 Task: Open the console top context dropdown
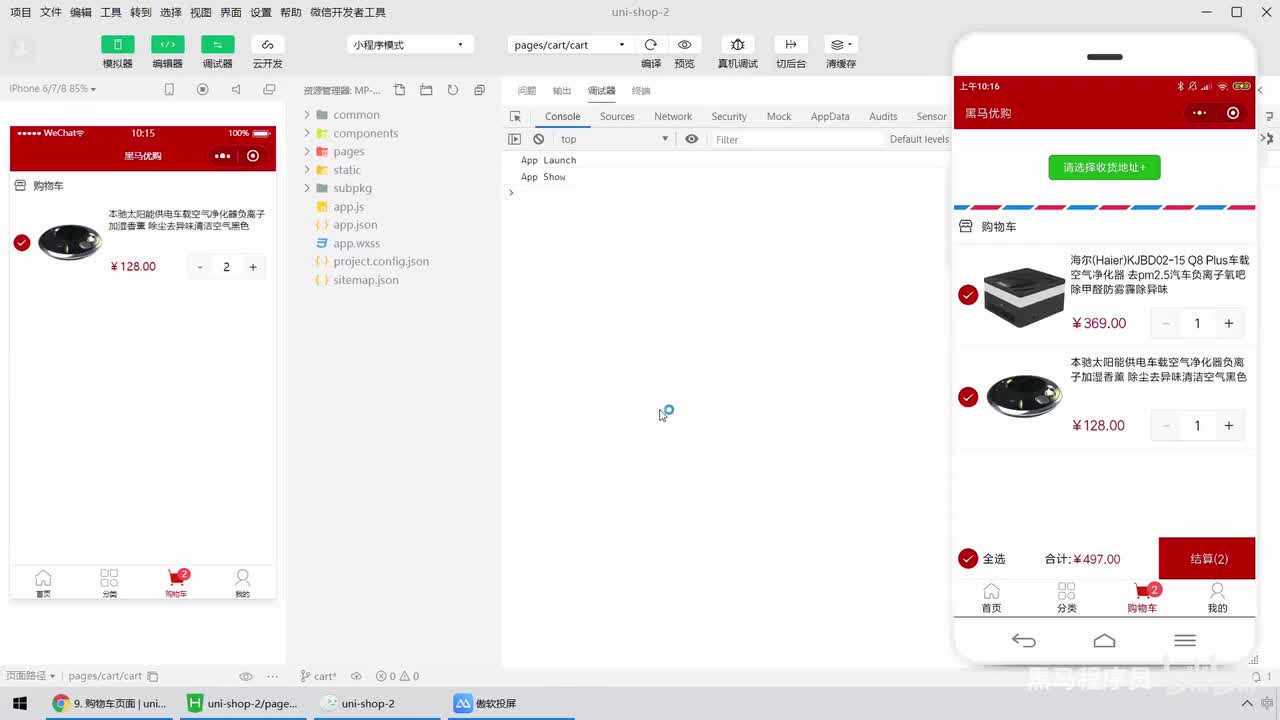pos(613,139)
